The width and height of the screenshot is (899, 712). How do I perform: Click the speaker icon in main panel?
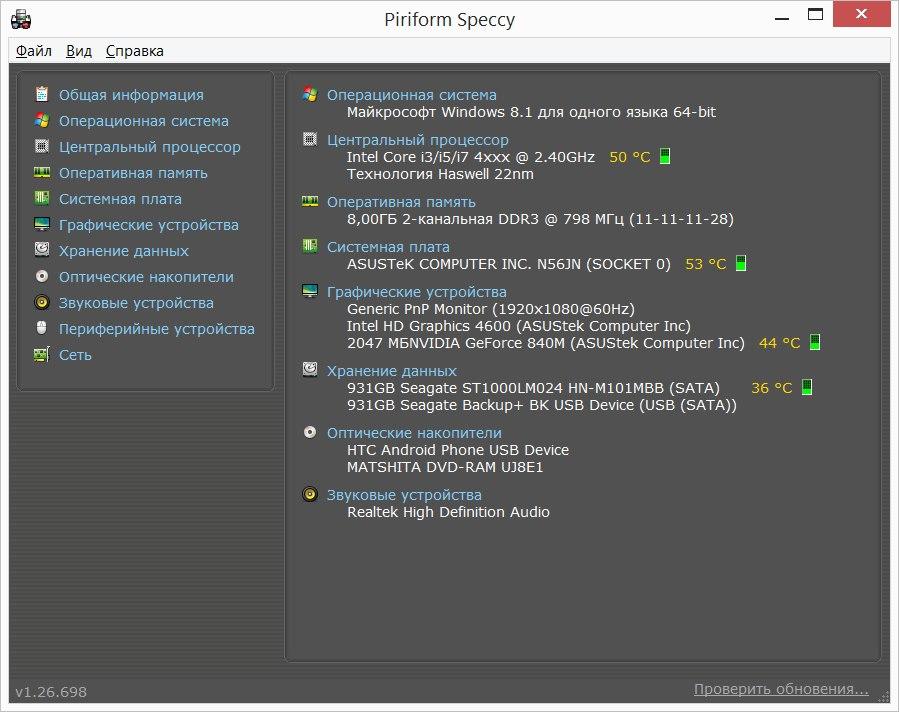310,494
